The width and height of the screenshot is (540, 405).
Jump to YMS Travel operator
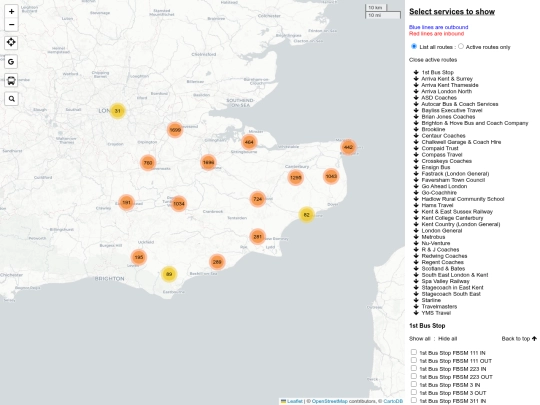[x=436, y=313]
